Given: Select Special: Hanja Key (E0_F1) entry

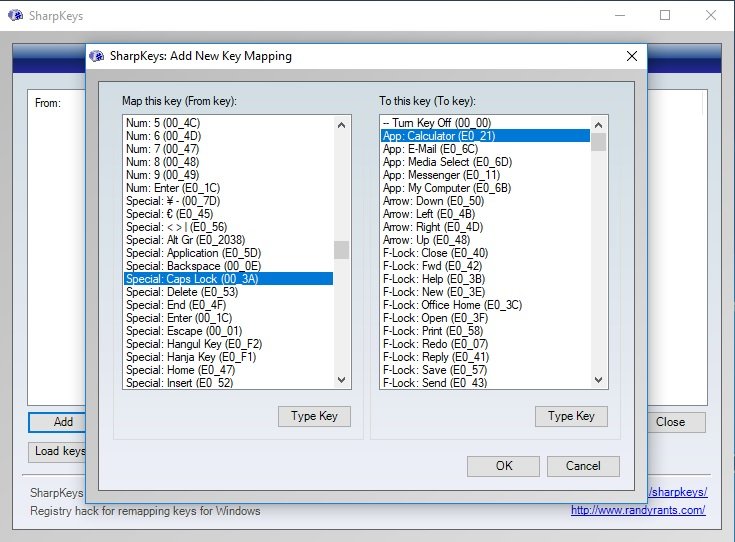Looking at the screenshot, I should pos(228,357).
